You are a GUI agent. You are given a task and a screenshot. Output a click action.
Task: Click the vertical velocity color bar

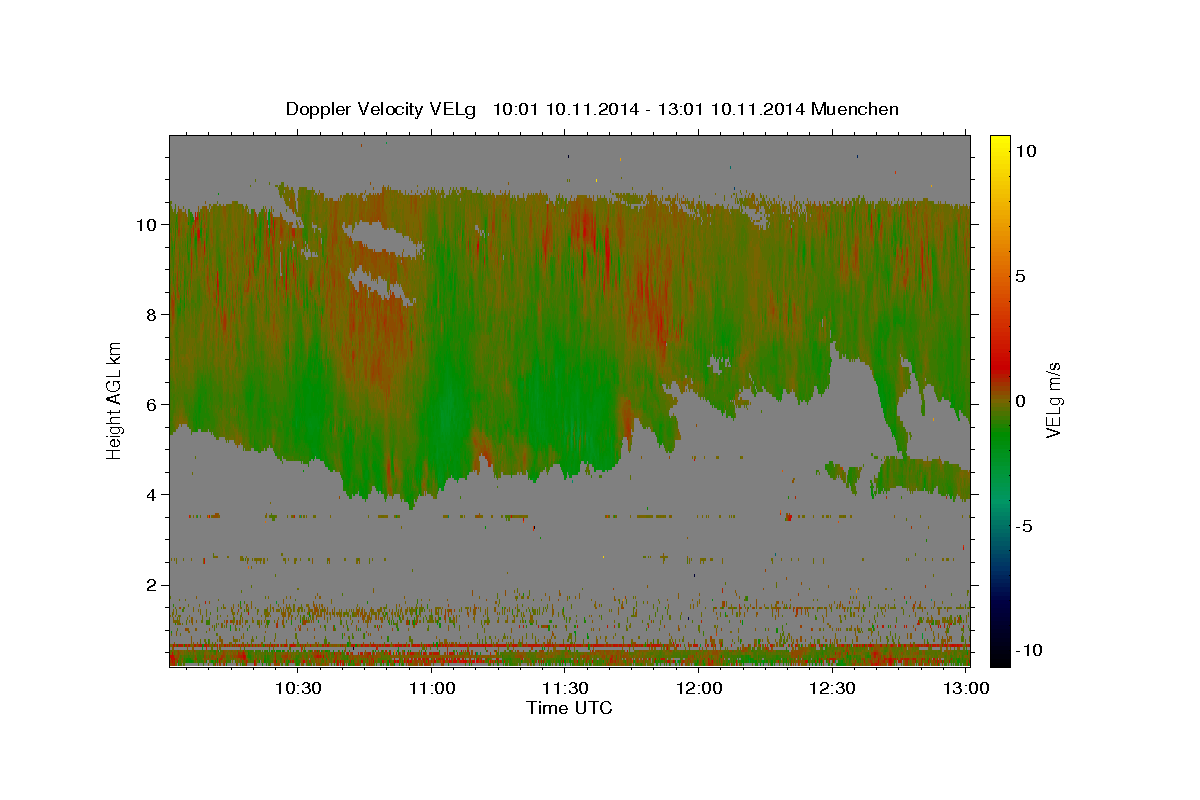coord(999,400)
